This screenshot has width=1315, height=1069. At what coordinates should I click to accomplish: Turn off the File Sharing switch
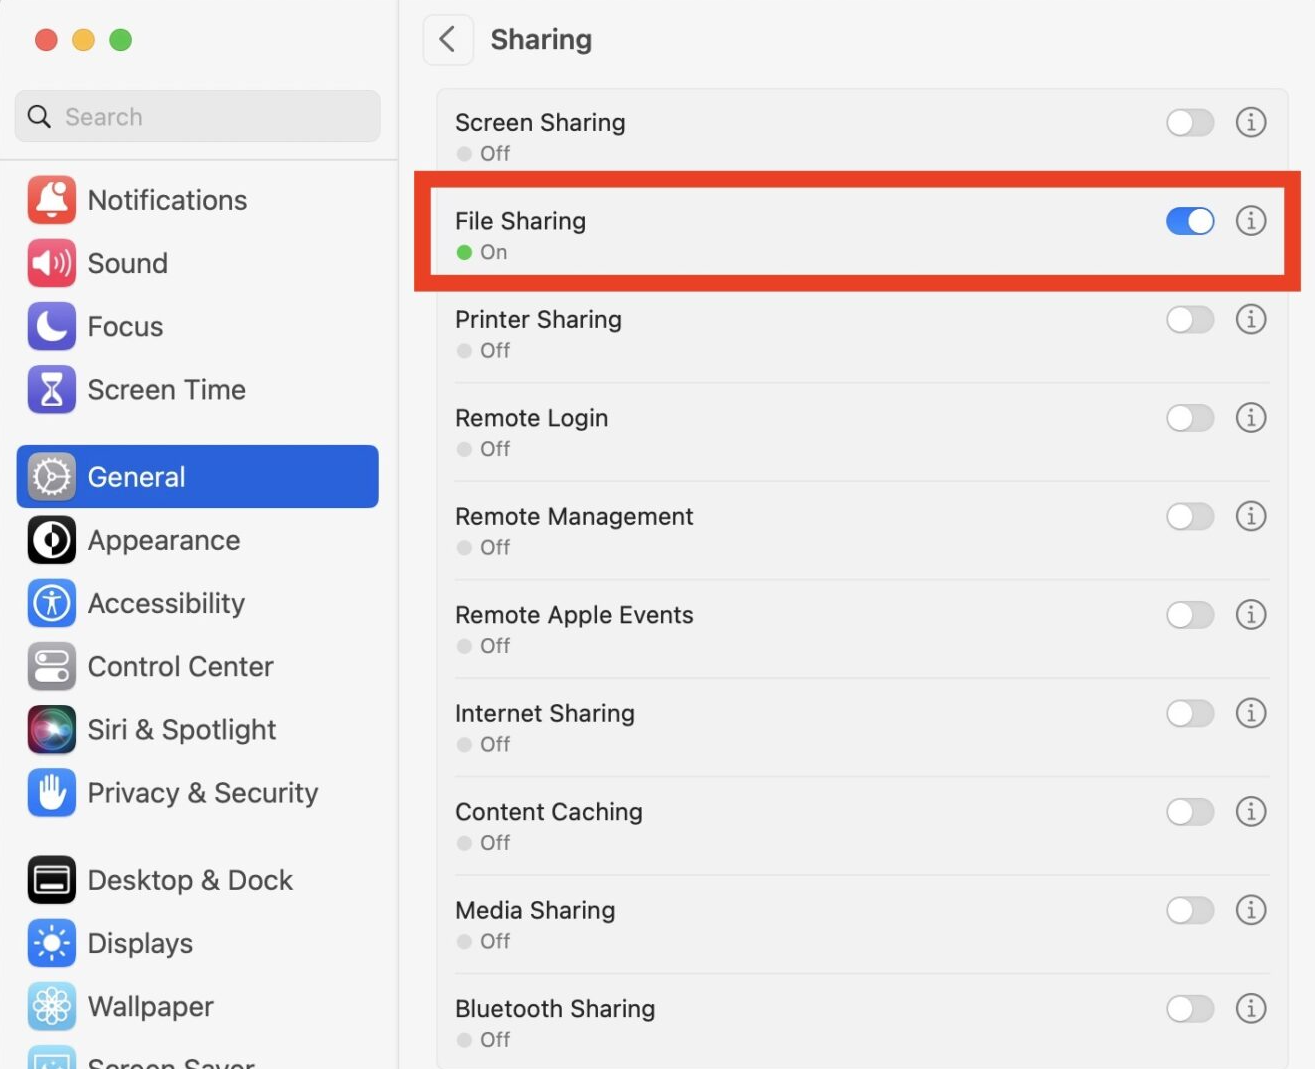1189,221
